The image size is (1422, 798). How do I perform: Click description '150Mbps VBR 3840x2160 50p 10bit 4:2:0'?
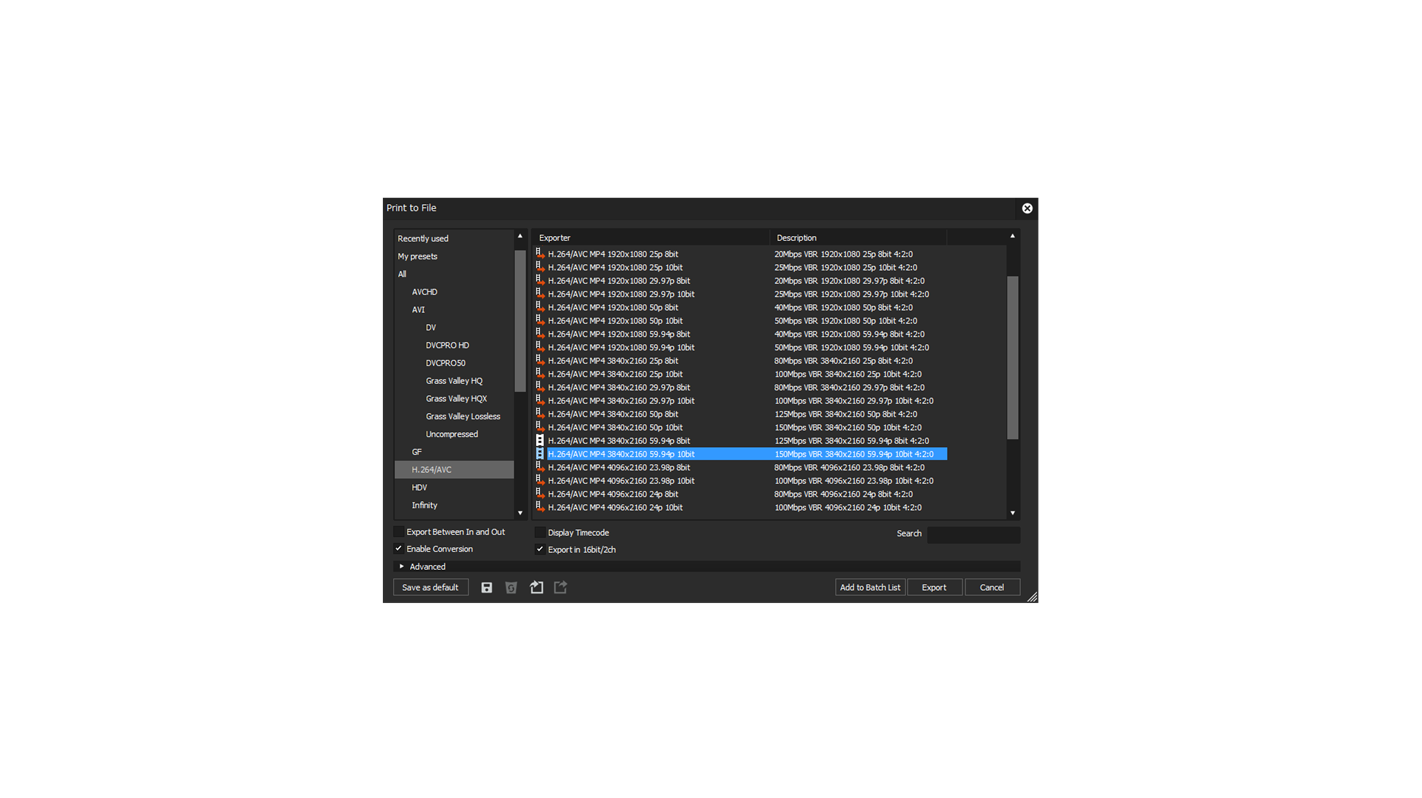coord(848,427)
